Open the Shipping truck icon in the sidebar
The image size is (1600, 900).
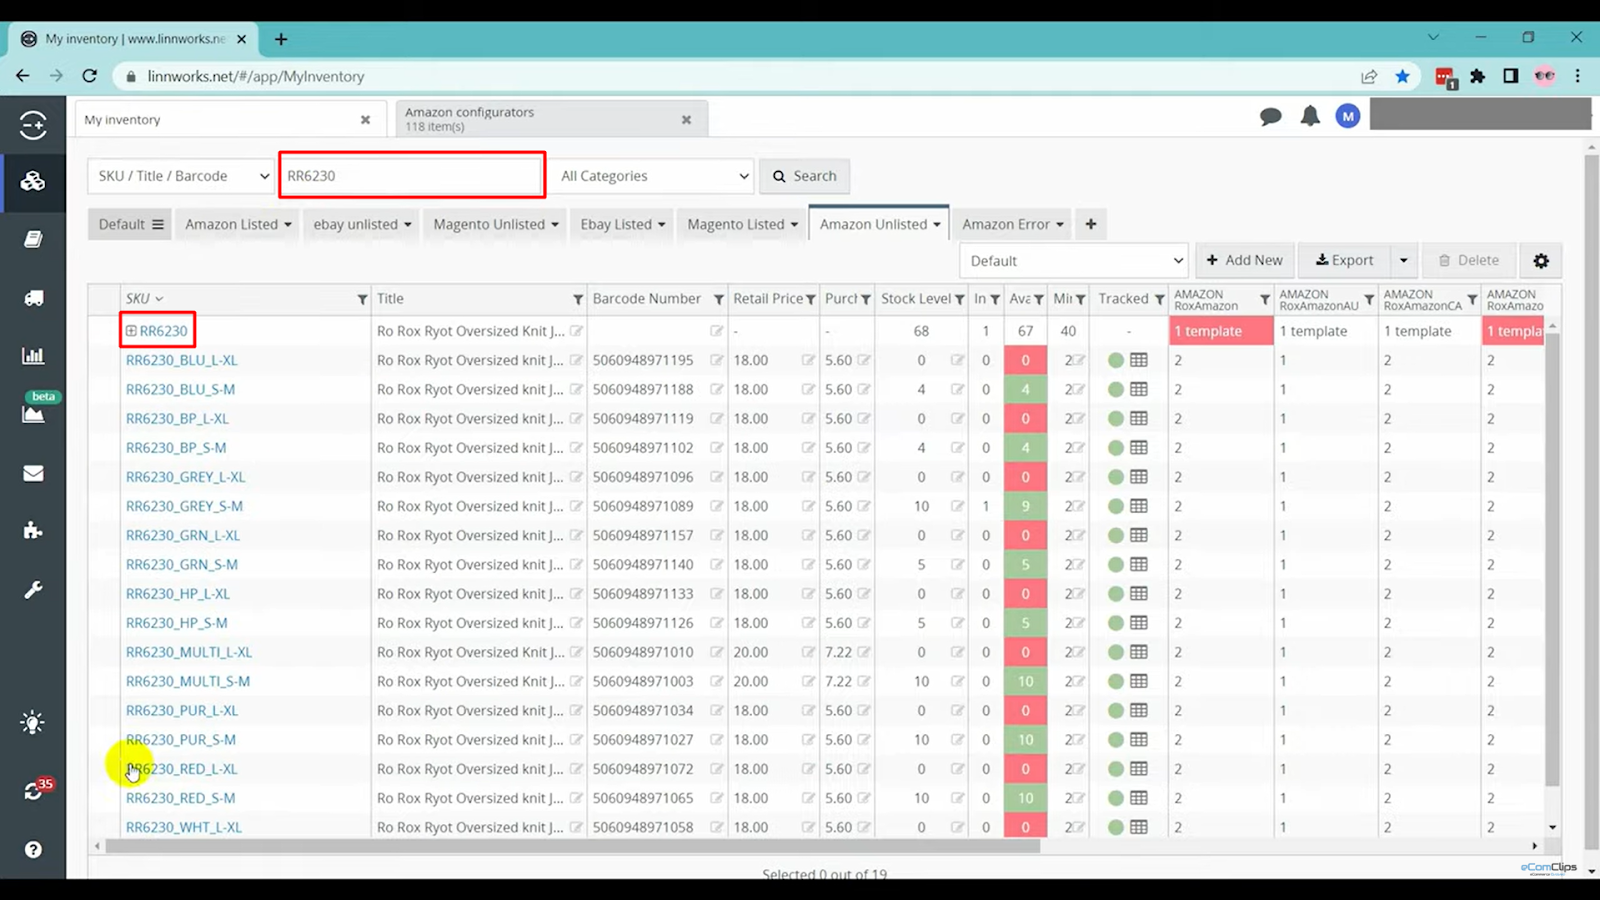tap(33, 298)
